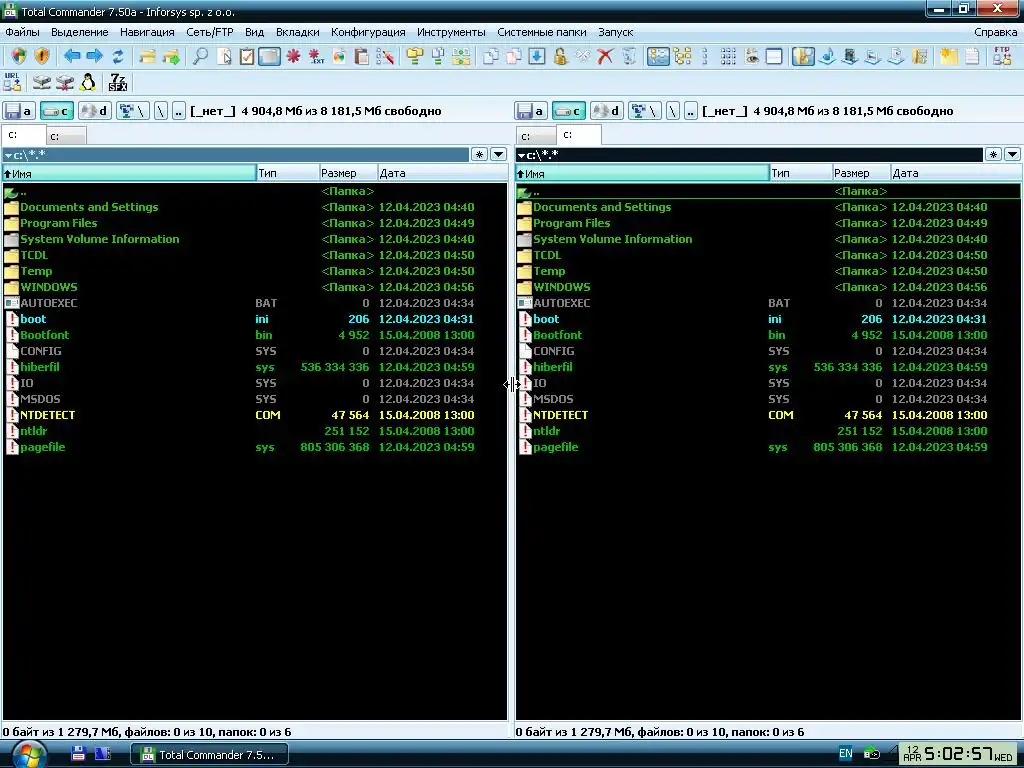The image size is (1024, 768).
Task: Open the magnifying glass search tool
Action: point(200,56)
